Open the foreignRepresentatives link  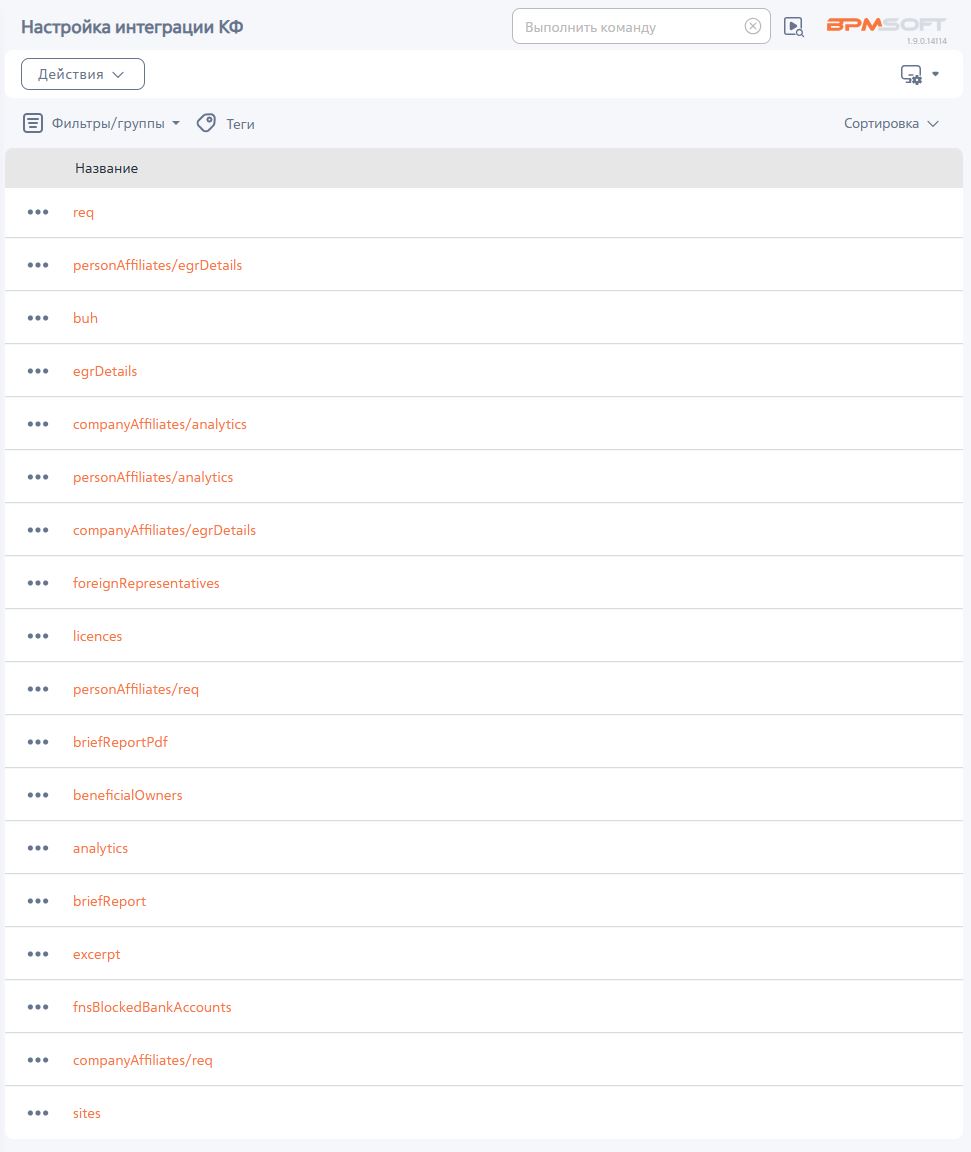[x=146, y=583]
